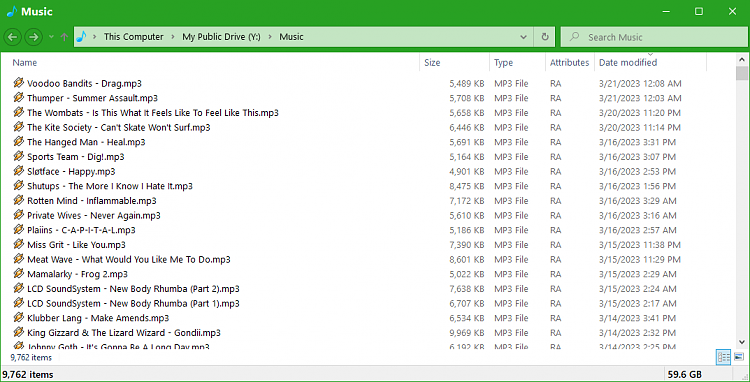The image size is (750, 382).
Task: Click icon for New Body Rhumba (Part 1).mp3
Action: (18, 303)
